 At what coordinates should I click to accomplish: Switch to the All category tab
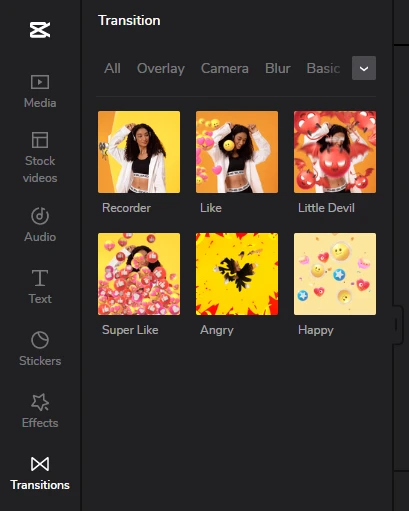tap(112, 68)
